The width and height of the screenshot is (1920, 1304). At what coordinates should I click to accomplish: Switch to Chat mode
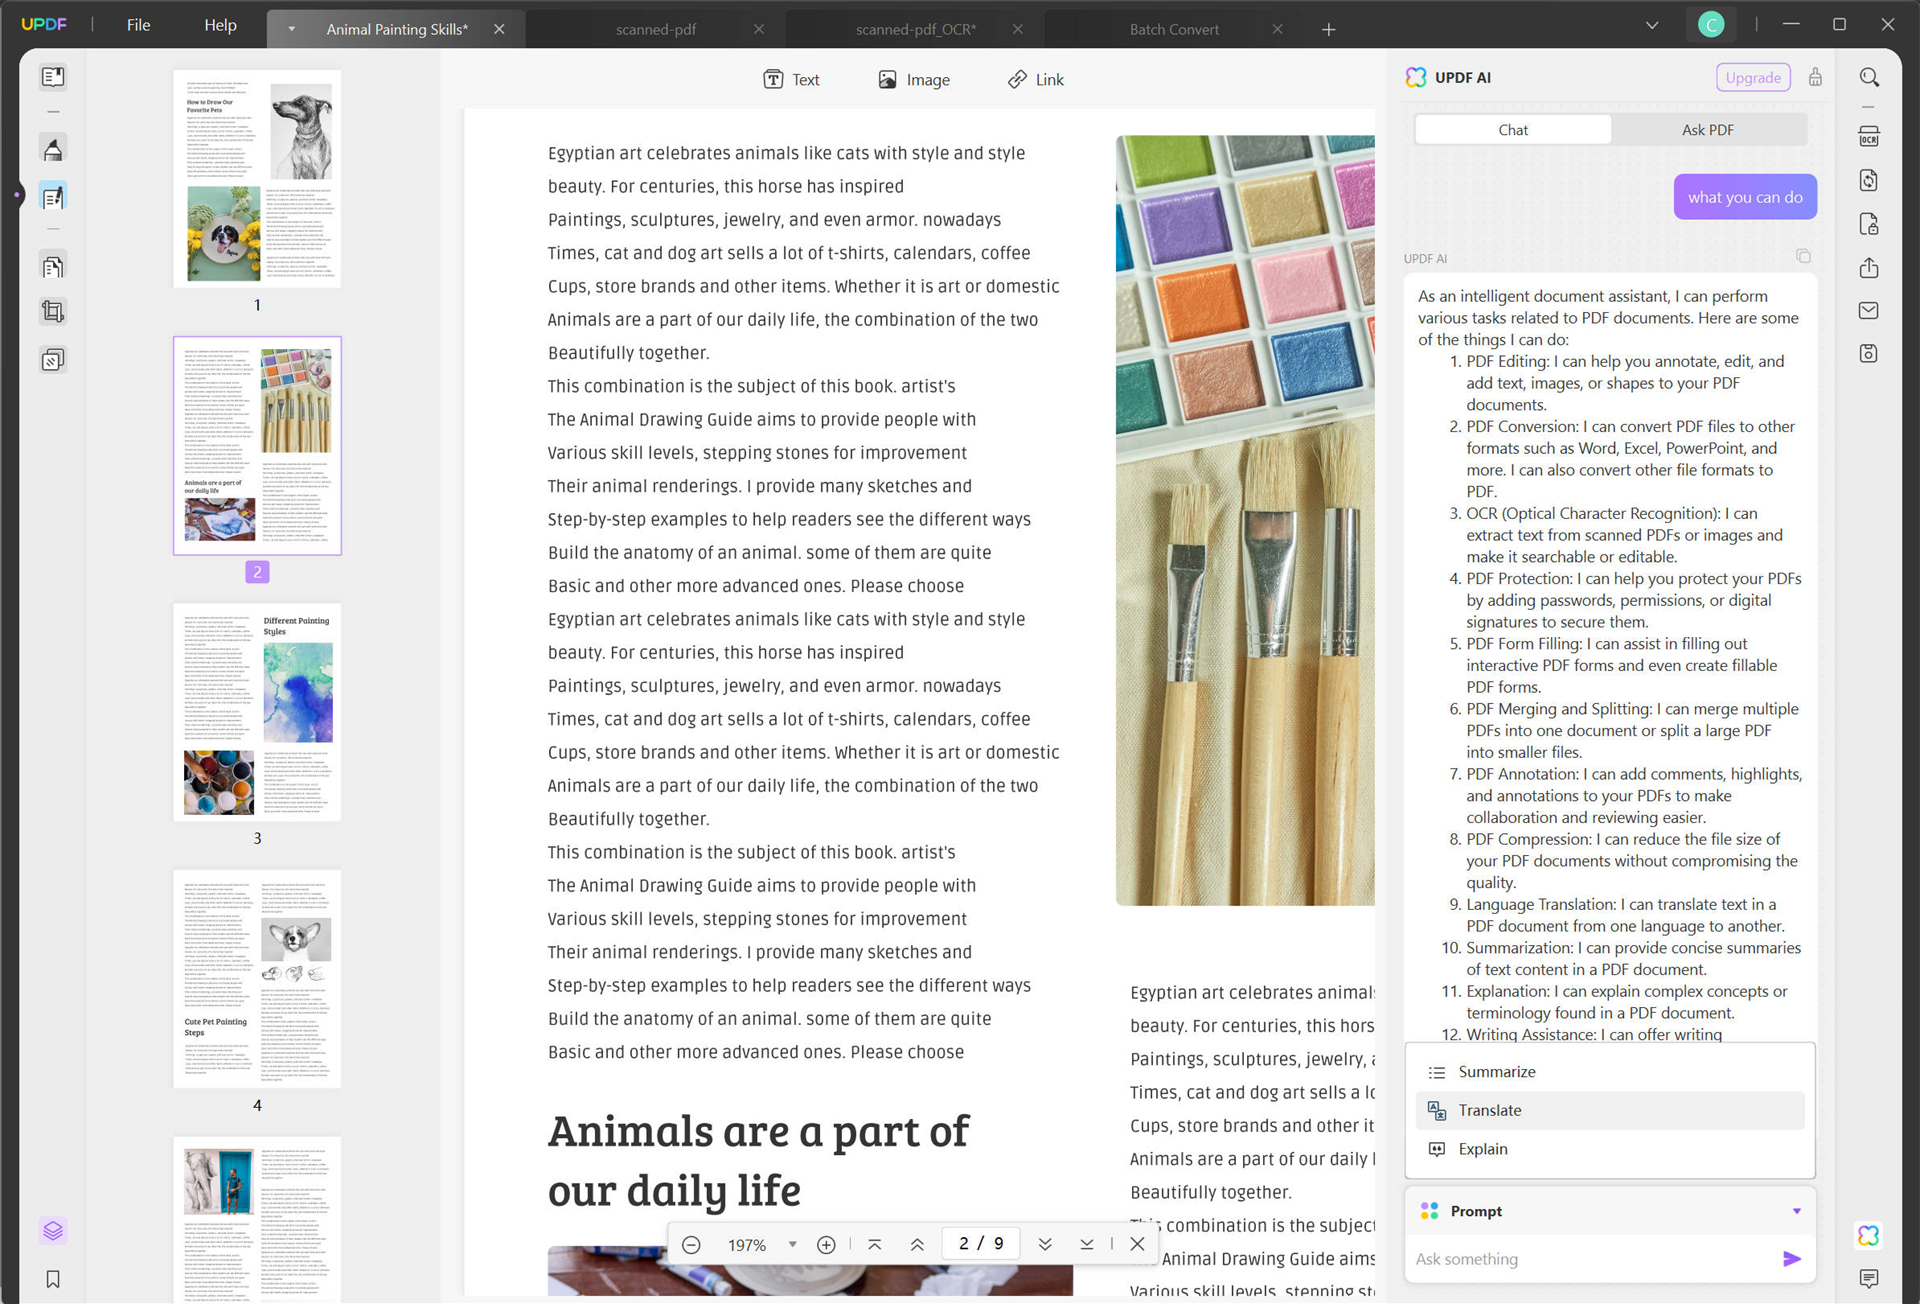1512,130
